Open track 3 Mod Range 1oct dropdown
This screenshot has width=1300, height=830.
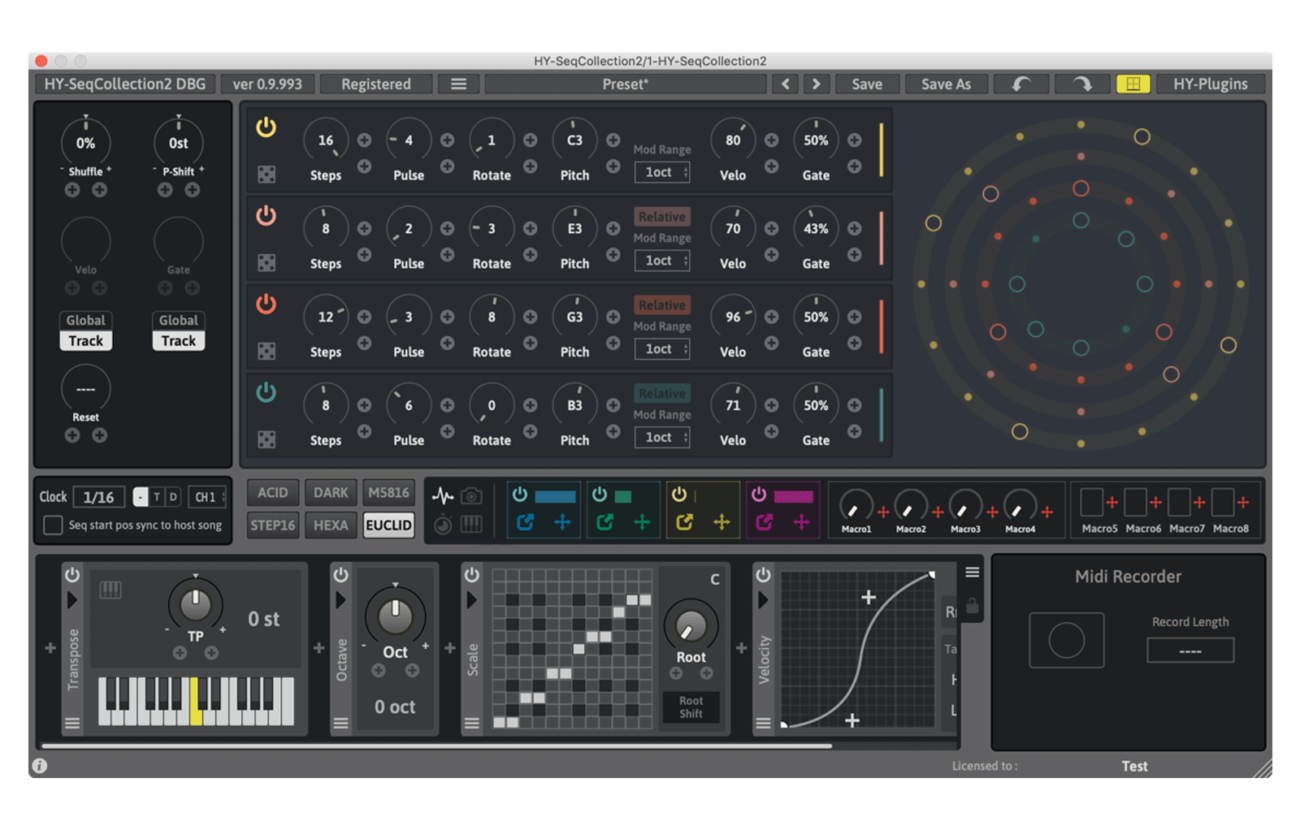click(x=662, y=349)
